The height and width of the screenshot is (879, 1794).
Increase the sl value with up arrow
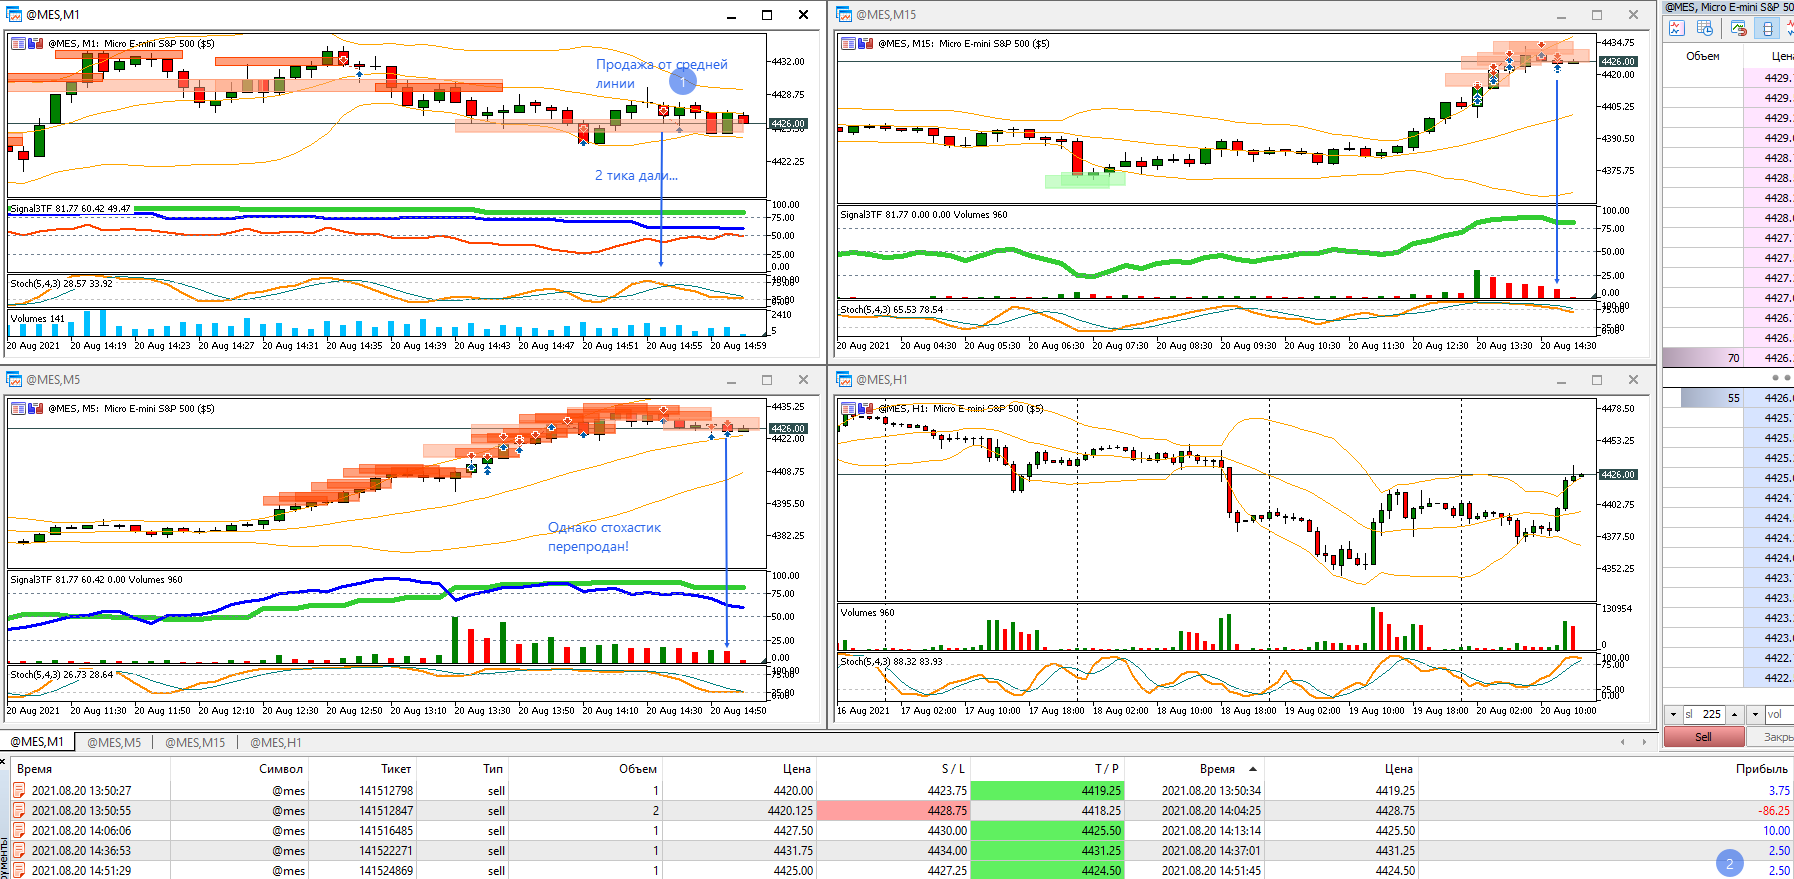coord(1735,714)
